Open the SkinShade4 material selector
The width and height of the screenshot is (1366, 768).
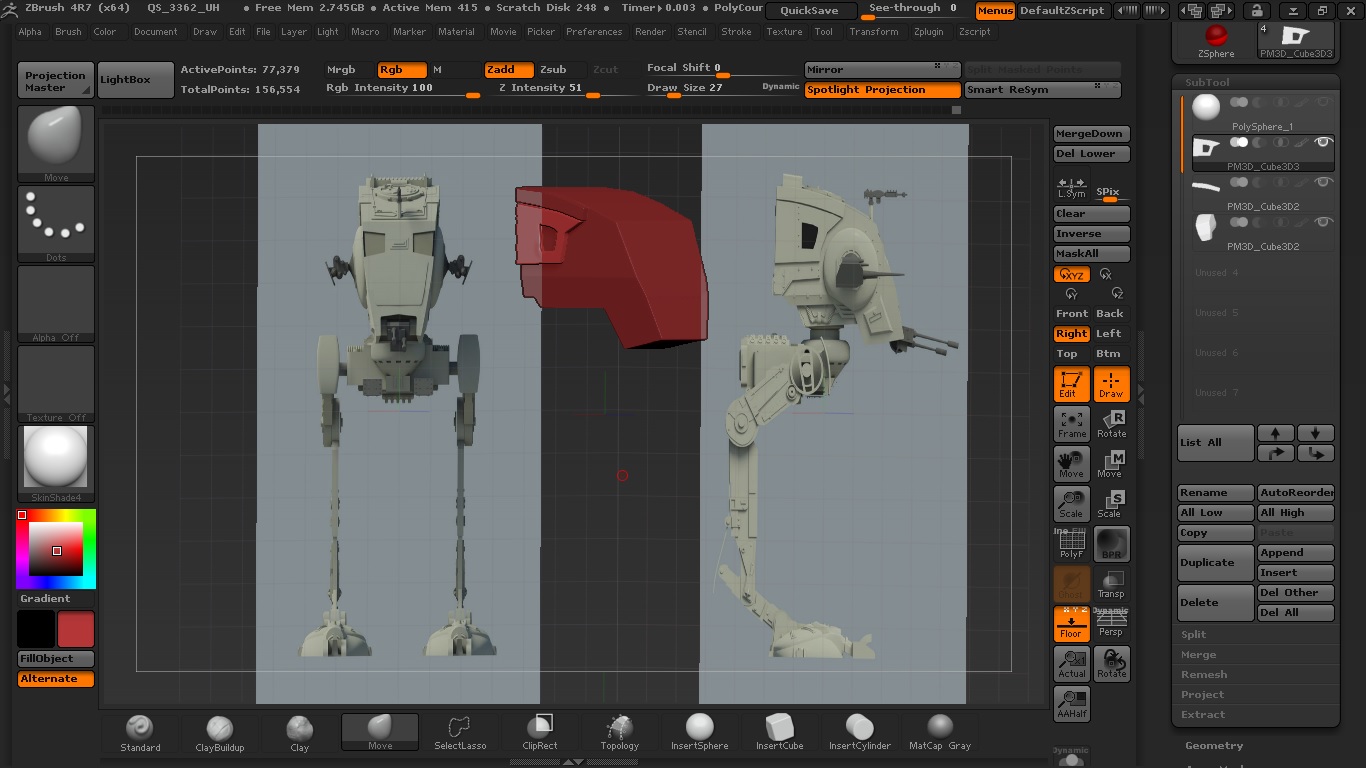(56, 464)
